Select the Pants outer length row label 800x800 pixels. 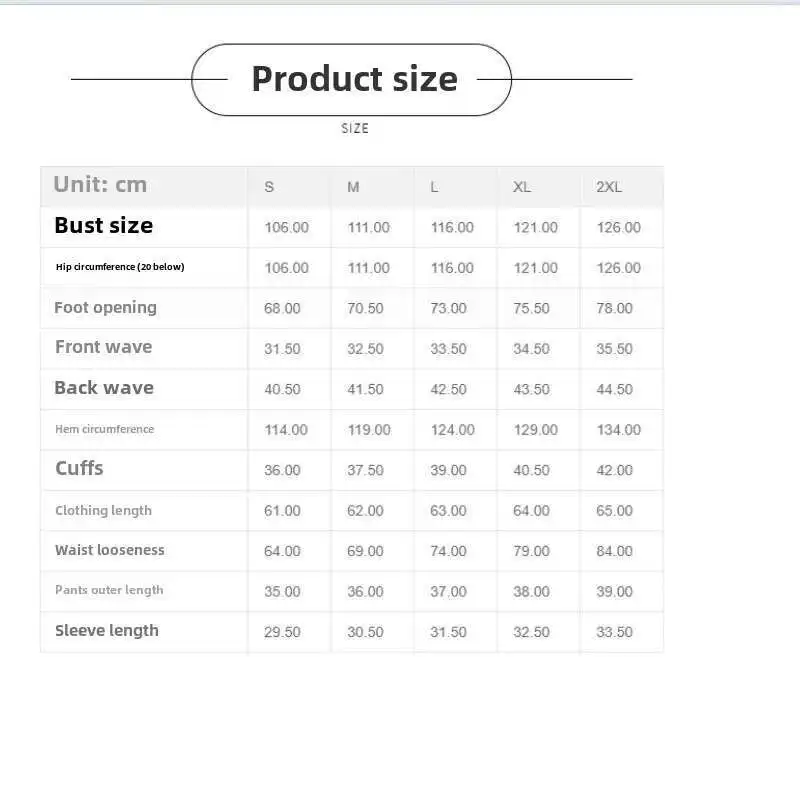click(x=109, y=590)
